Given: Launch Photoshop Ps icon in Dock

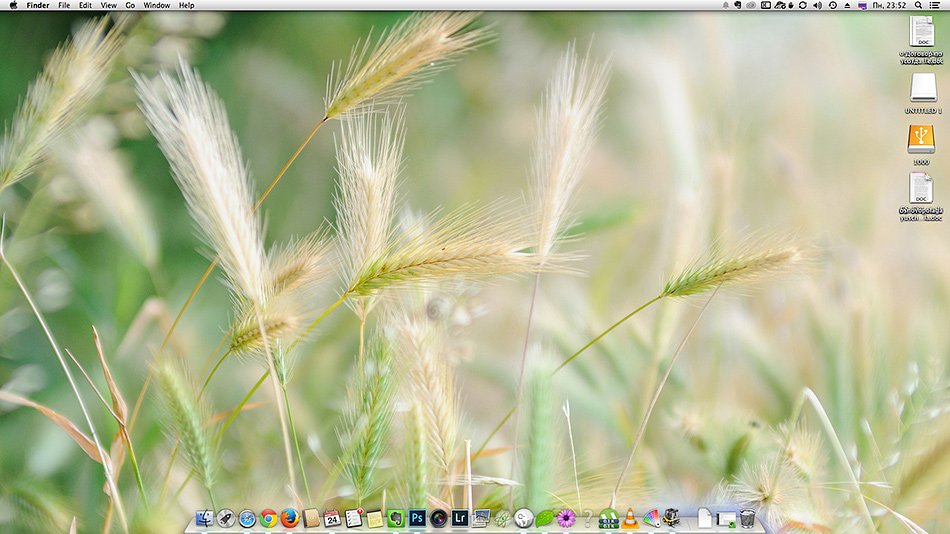Looking at the screenshot, I should click(417, 518).
